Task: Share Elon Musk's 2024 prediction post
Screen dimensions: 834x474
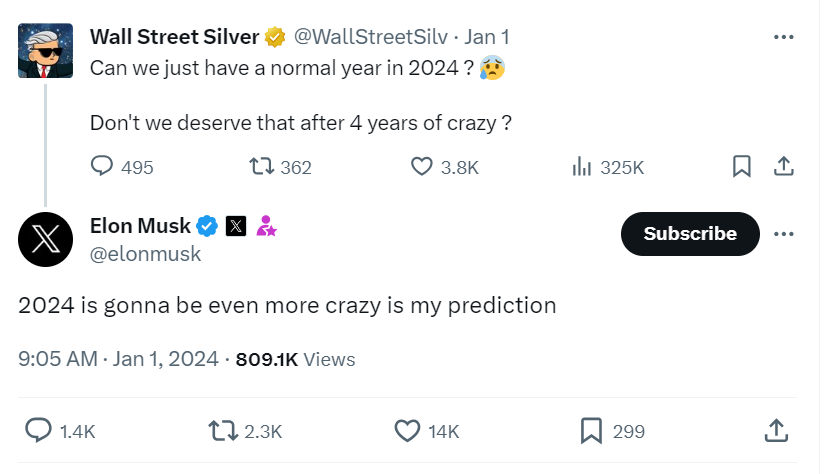Action: 776,431
